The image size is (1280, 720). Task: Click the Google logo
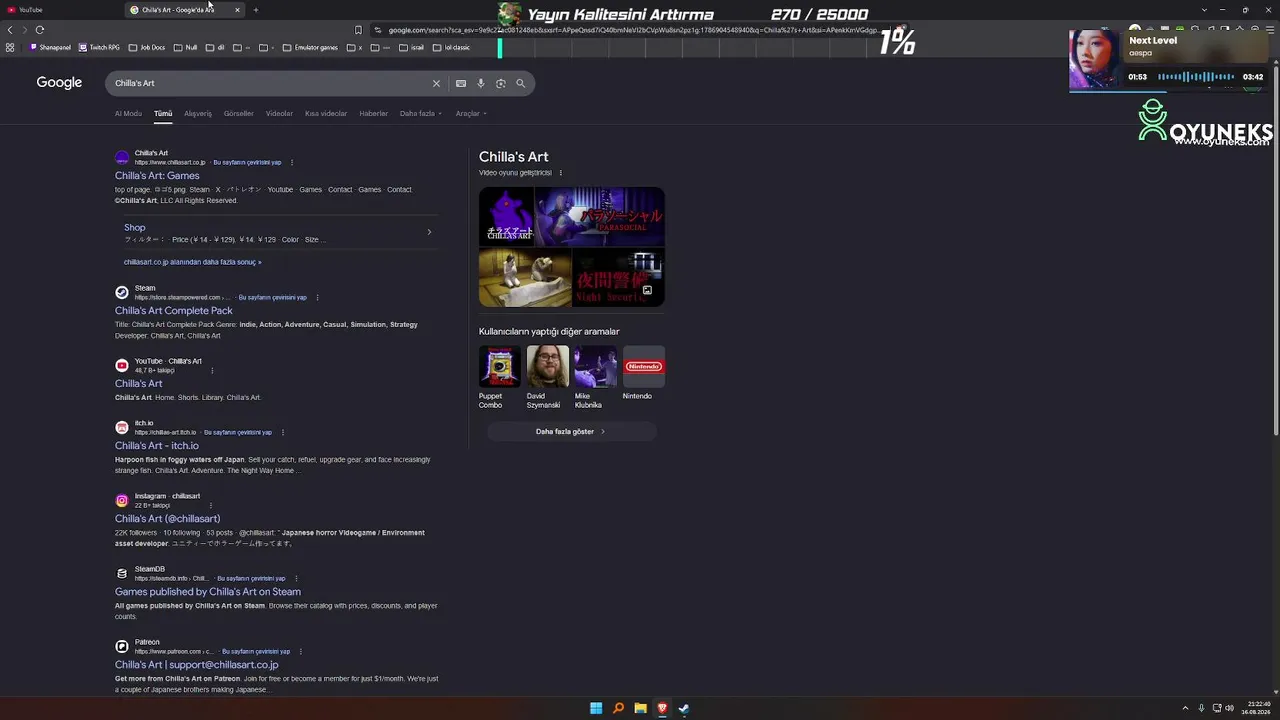click(59, 83)
